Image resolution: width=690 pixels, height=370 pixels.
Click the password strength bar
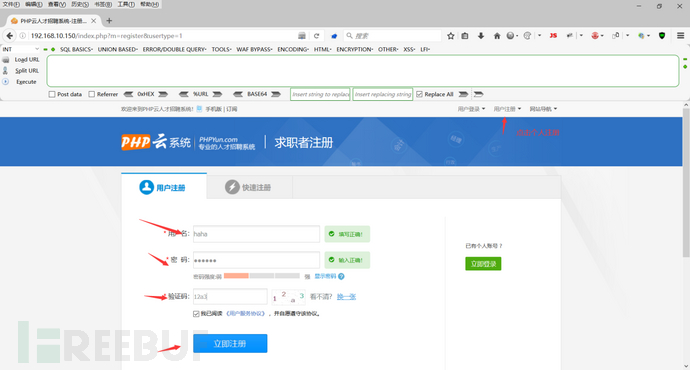pos(262,276)
